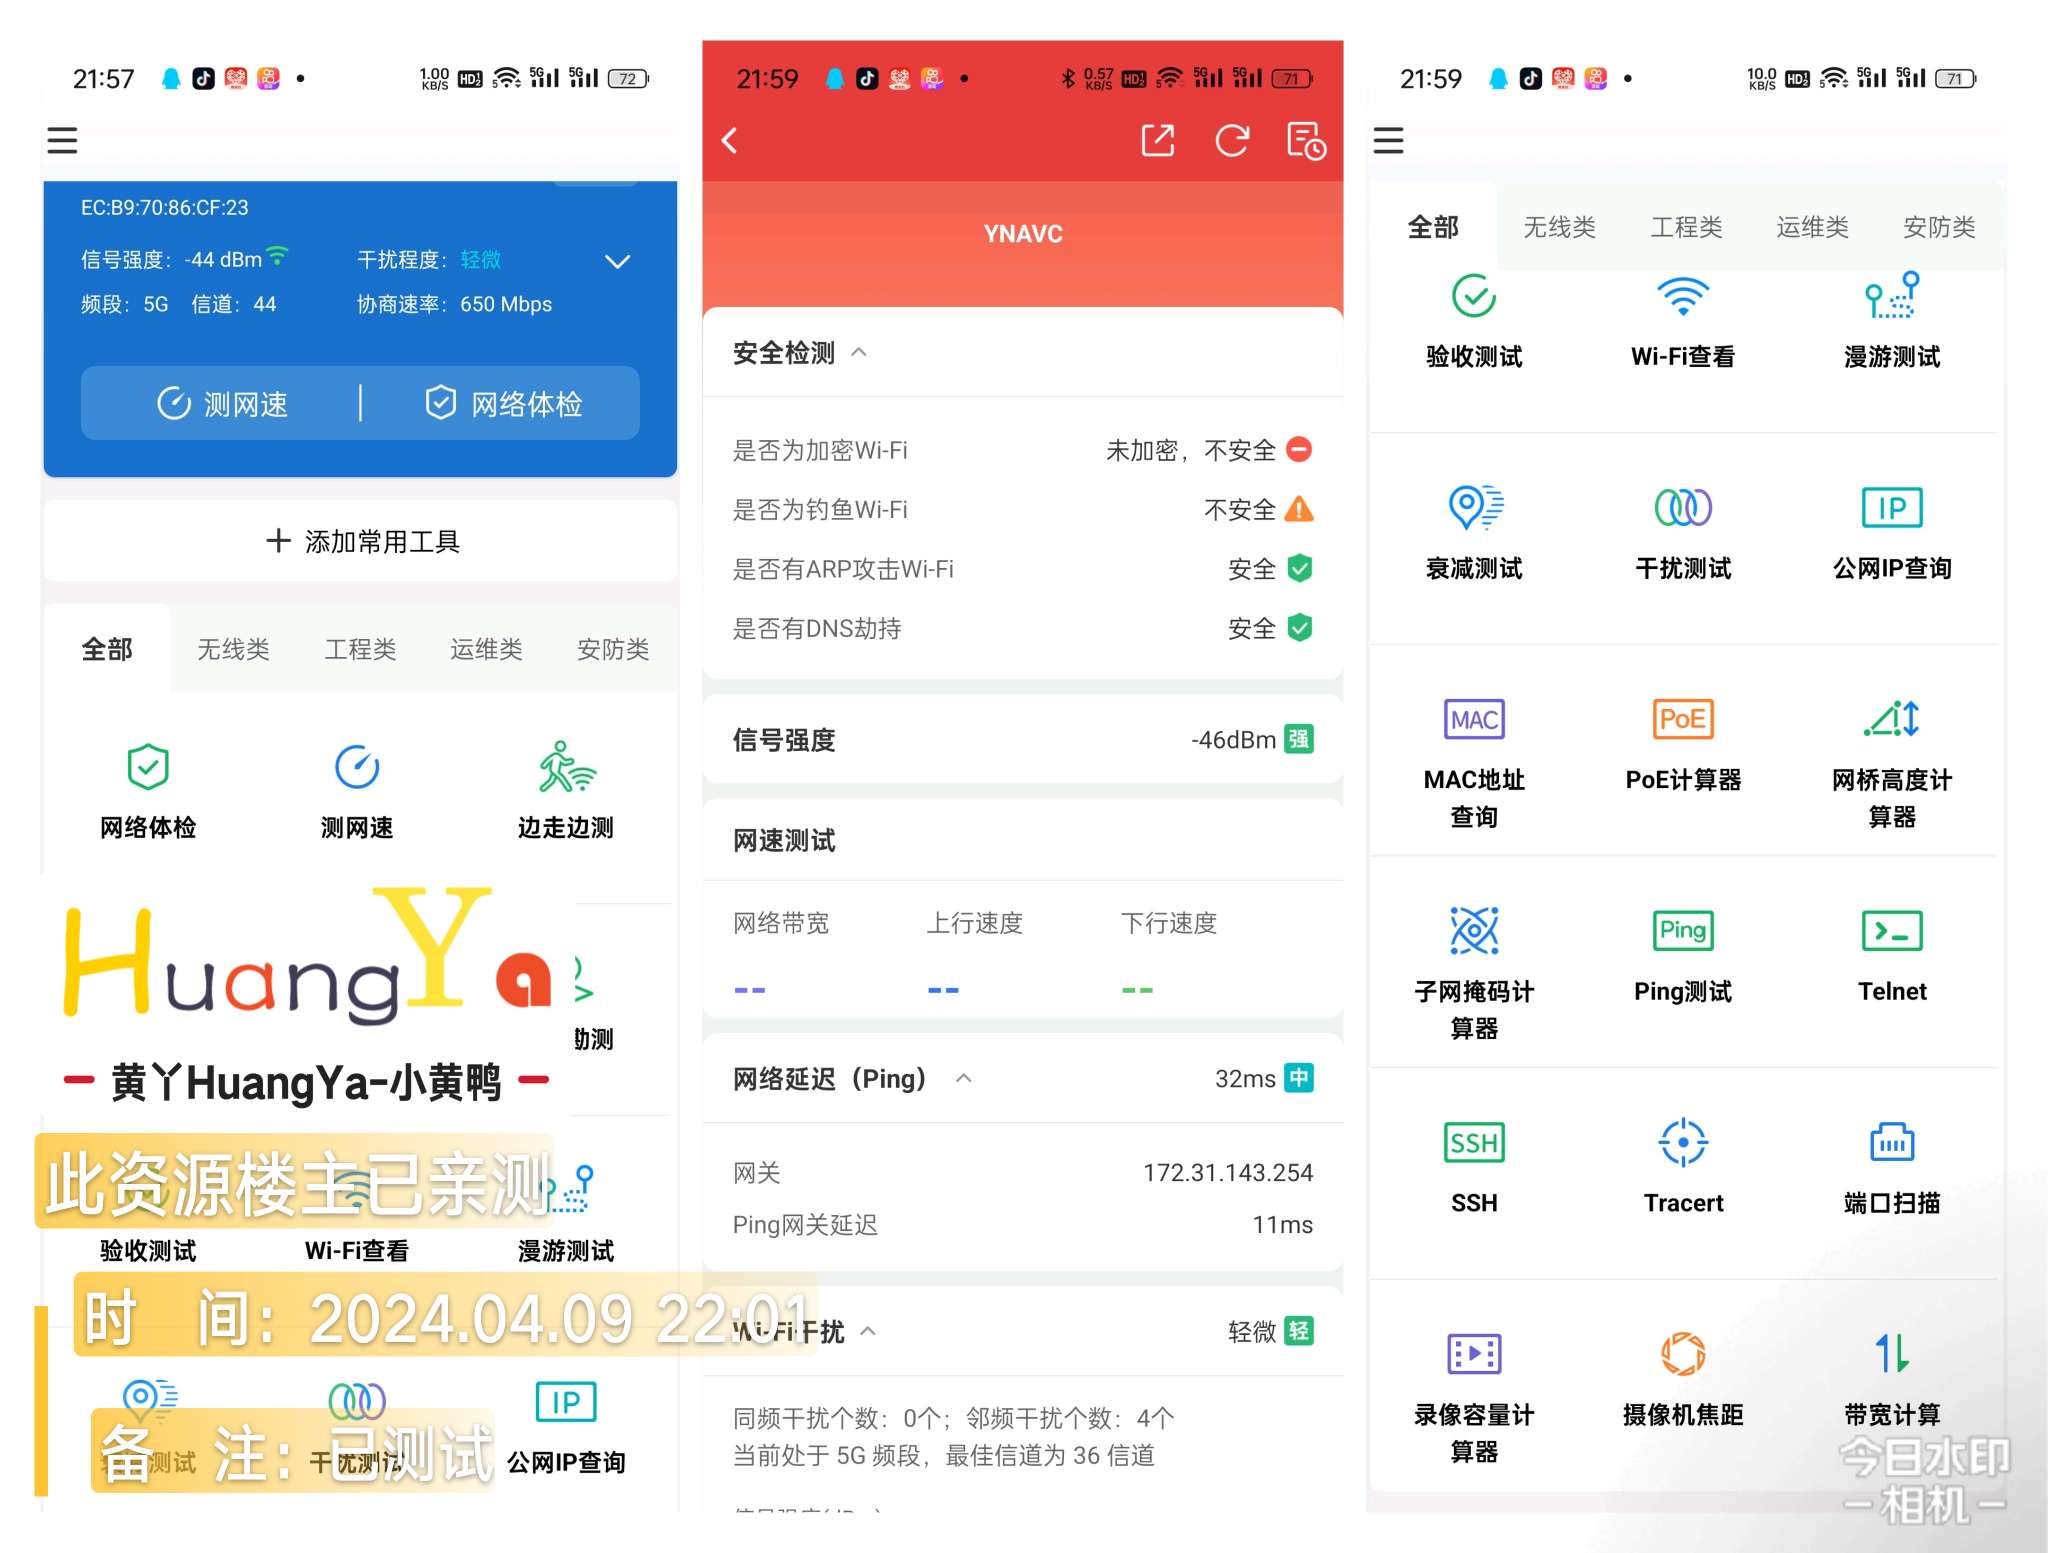Tap the refresh icon in red header
2048x1553 pixels.
click(1232, 140)
